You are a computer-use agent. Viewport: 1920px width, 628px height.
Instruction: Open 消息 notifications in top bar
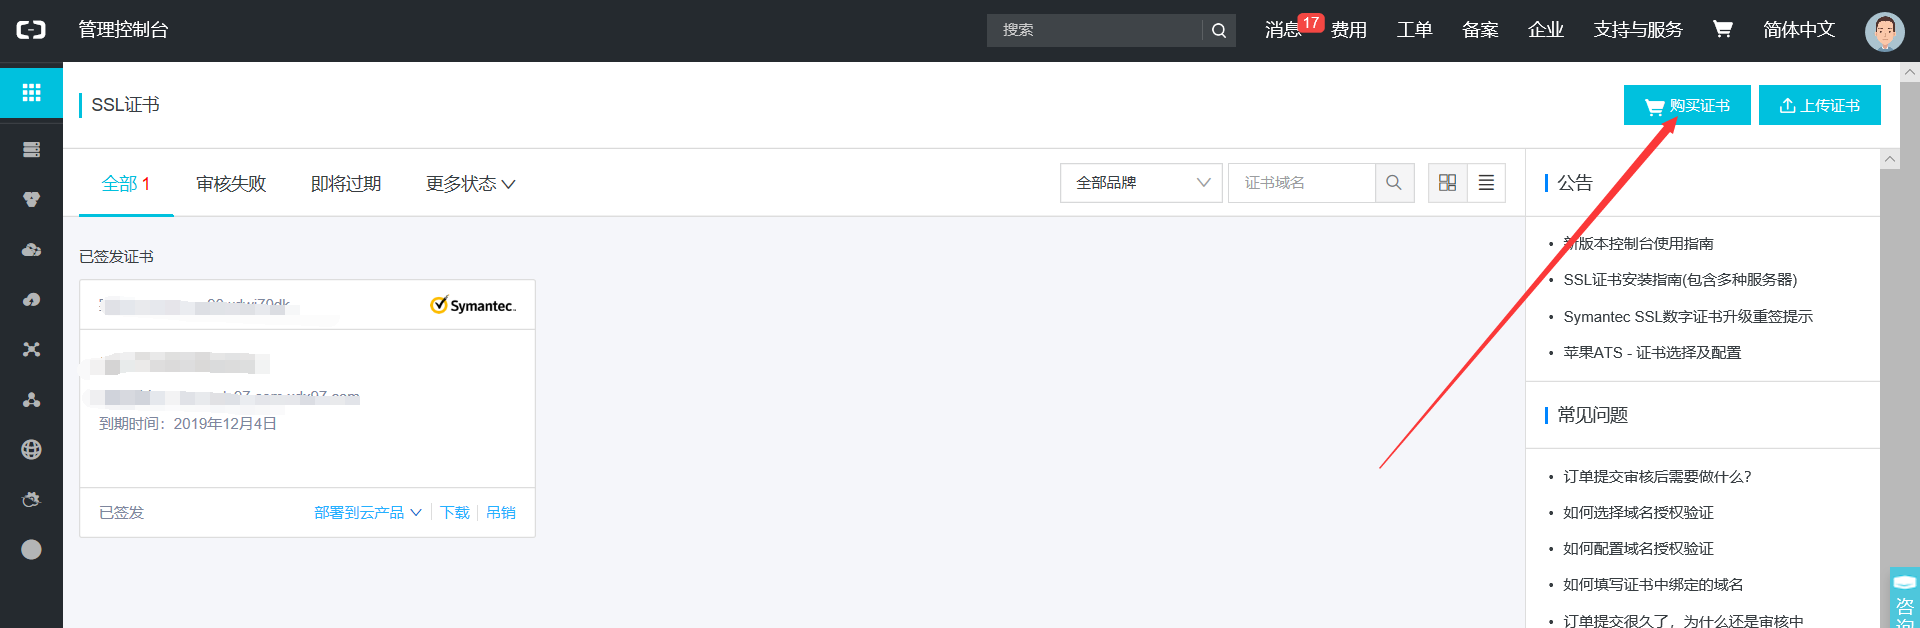click(1283, 30)
